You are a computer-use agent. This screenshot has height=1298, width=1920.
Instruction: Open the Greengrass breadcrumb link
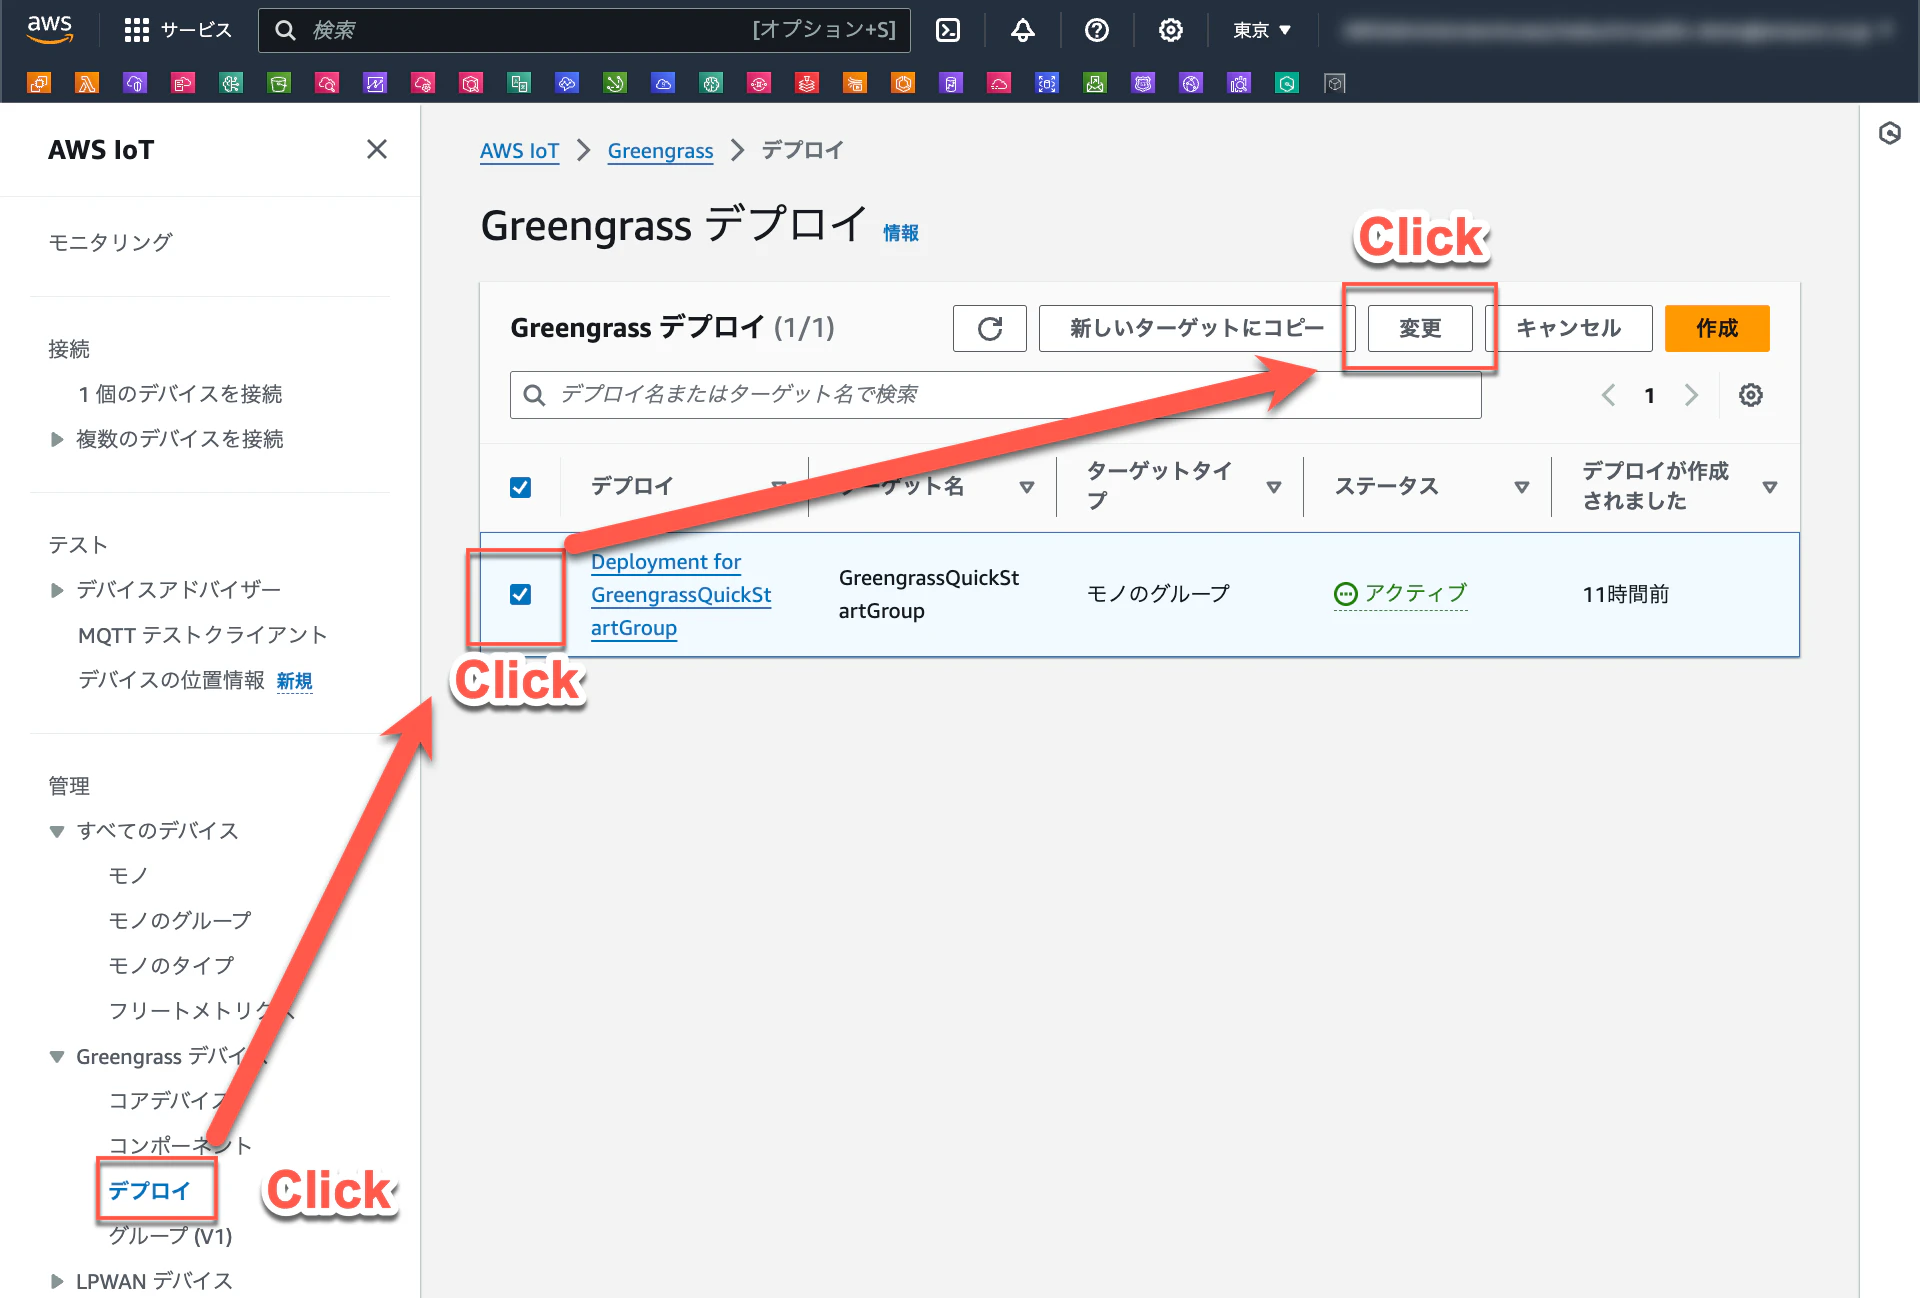[x=660, y=151]
